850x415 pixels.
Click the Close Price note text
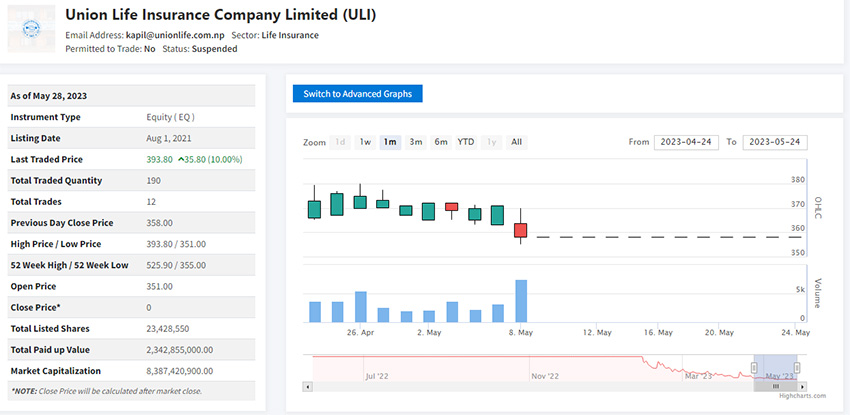tap(106, 391)
